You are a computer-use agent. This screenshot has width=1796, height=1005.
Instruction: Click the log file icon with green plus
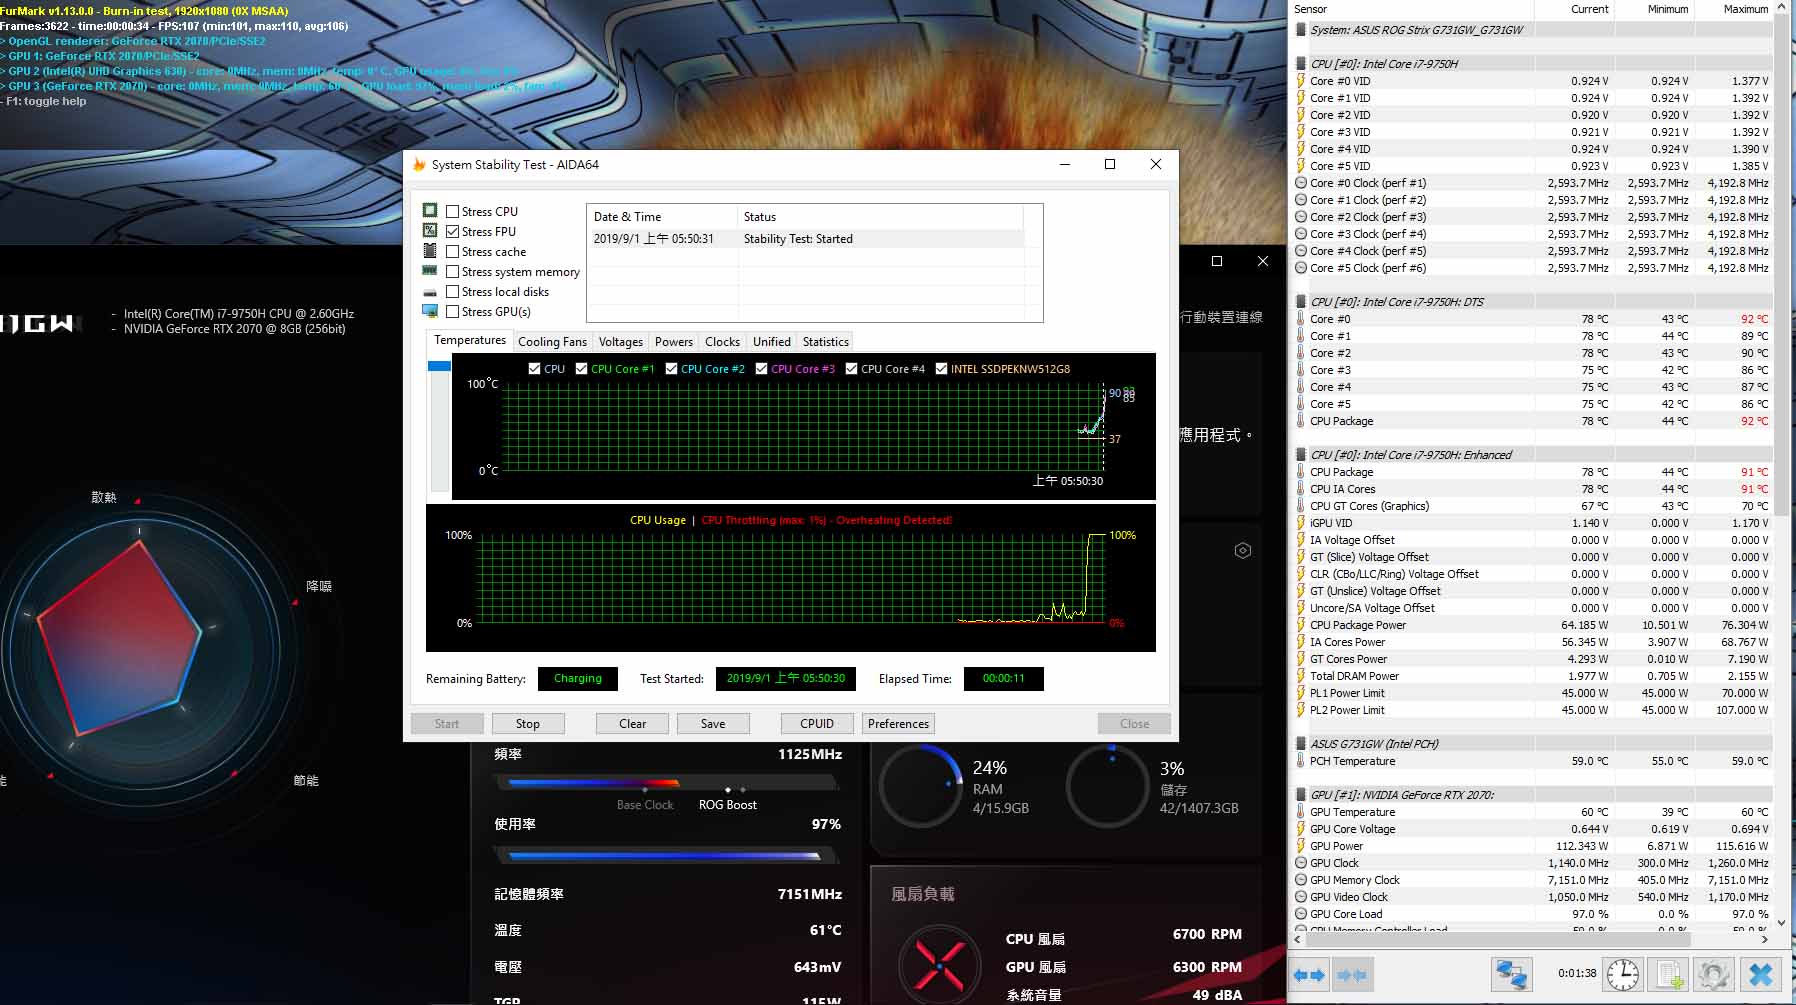pos(1669,974)
